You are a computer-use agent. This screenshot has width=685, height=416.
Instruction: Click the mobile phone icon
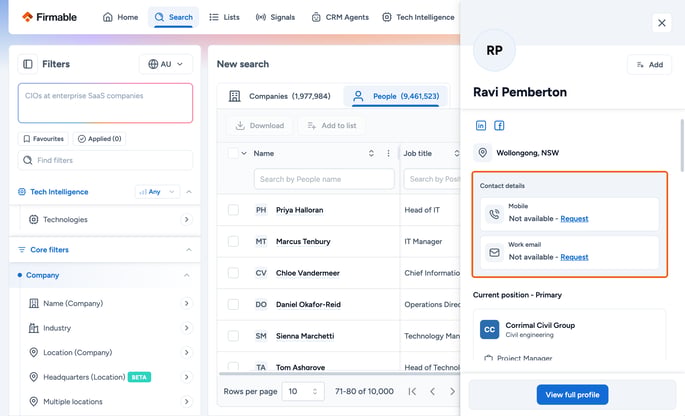tap(494, 214)
